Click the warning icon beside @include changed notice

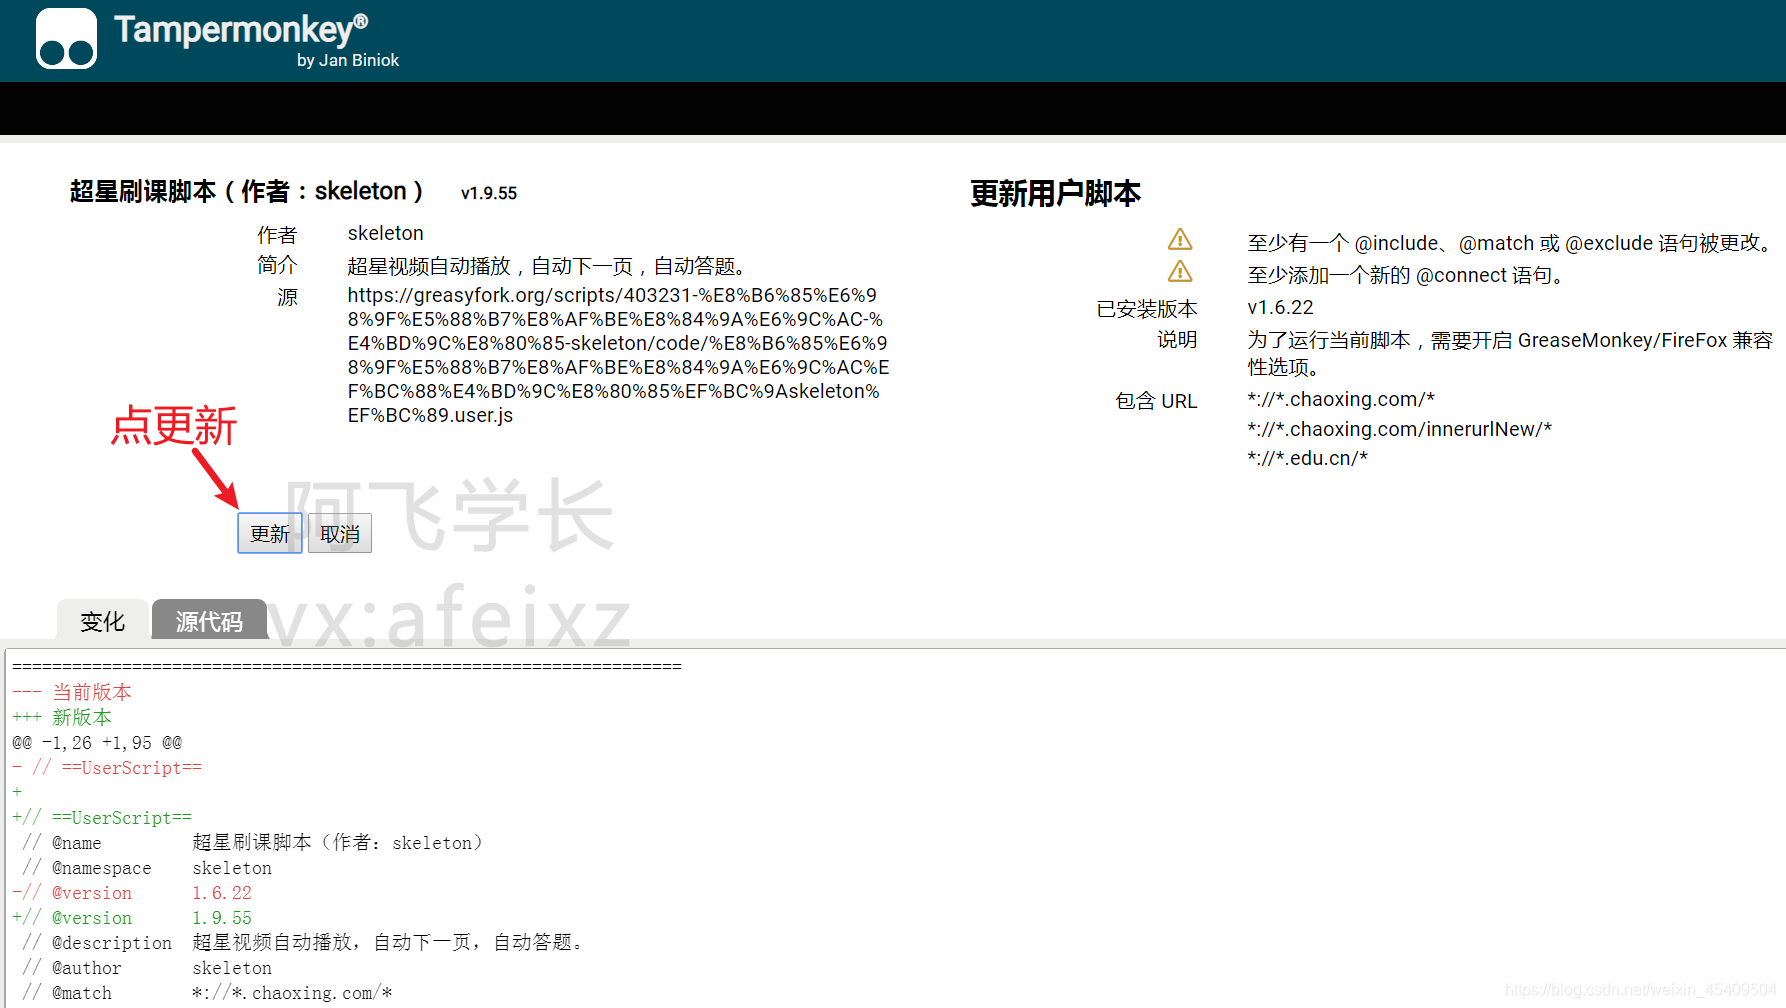point(1180,240)
